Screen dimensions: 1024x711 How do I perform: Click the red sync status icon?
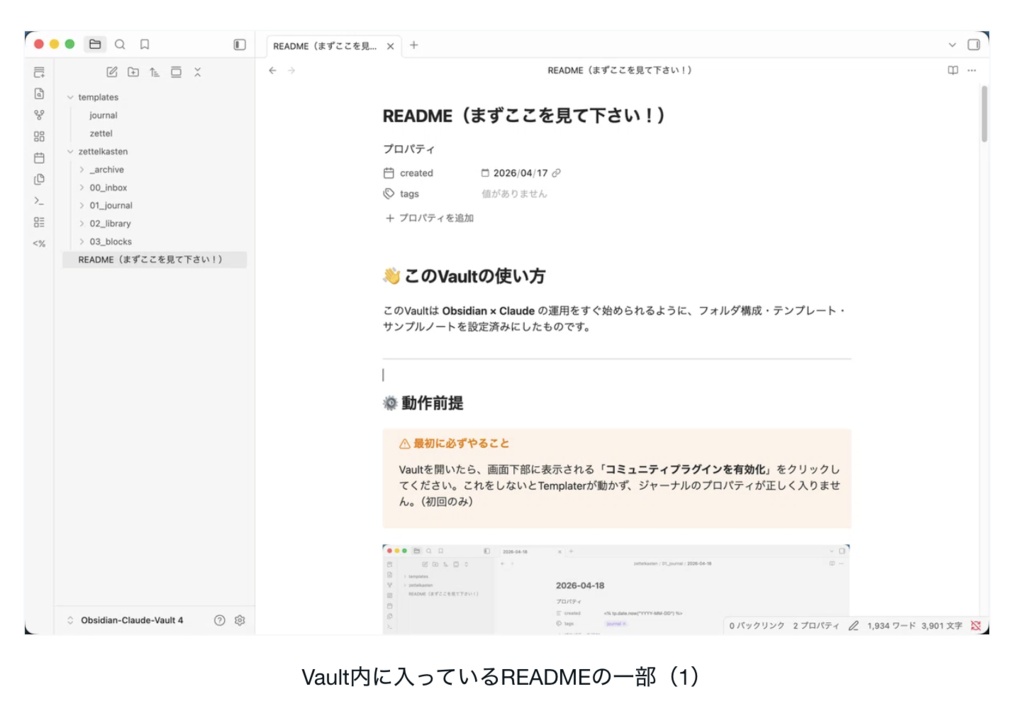(976, 625)
